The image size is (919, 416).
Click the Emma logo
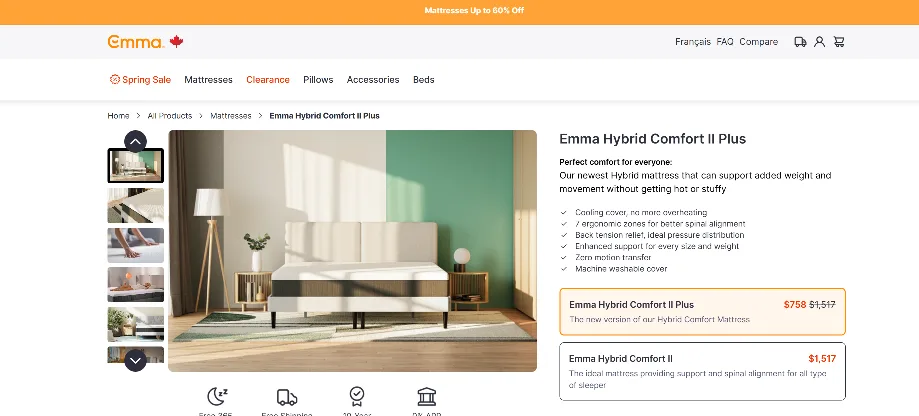click(135, 42)
